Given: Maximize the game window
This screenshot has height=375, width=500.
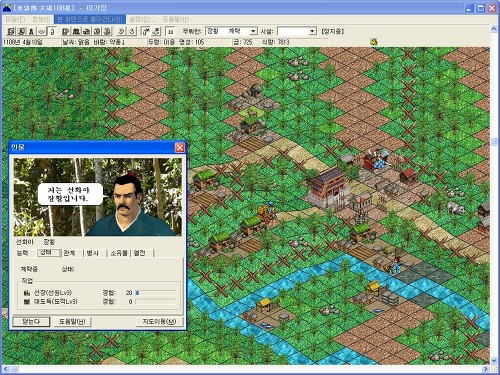Looking at the screenshot, I should [x=481, y=8].
